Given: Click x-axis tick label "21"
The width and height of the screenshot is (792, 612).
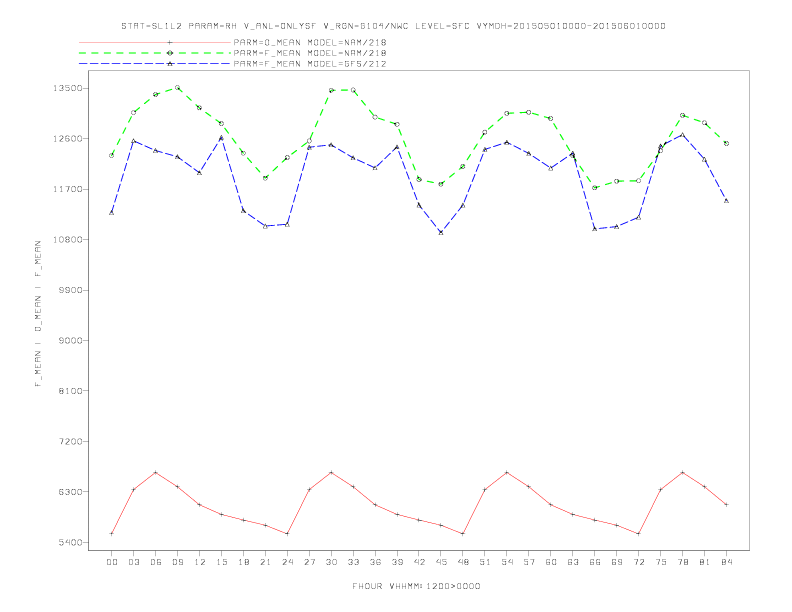Looking at the screenshot, I should click(x=266, y=562).
